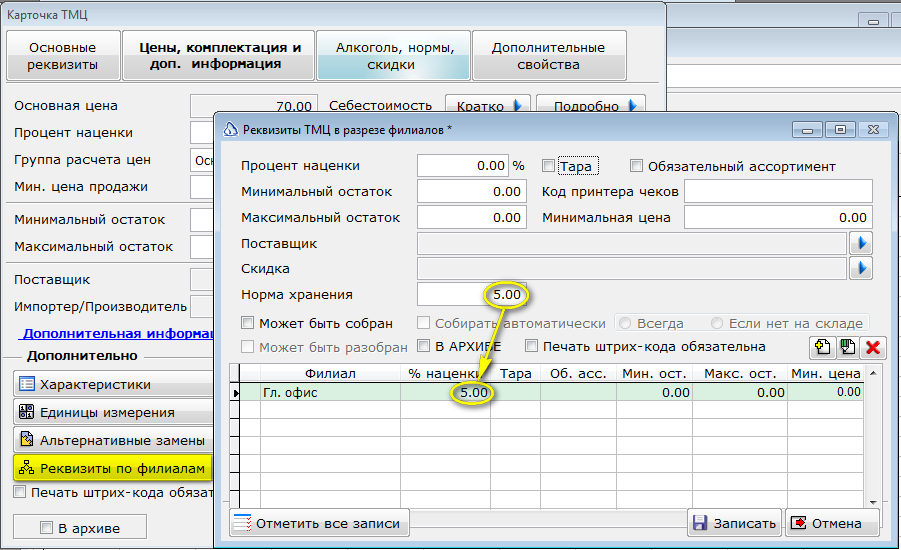Screen dimensions: 901x550
Task: Click the Реквизиты ТМЦ dialog title icon
Action: point(230,129)
